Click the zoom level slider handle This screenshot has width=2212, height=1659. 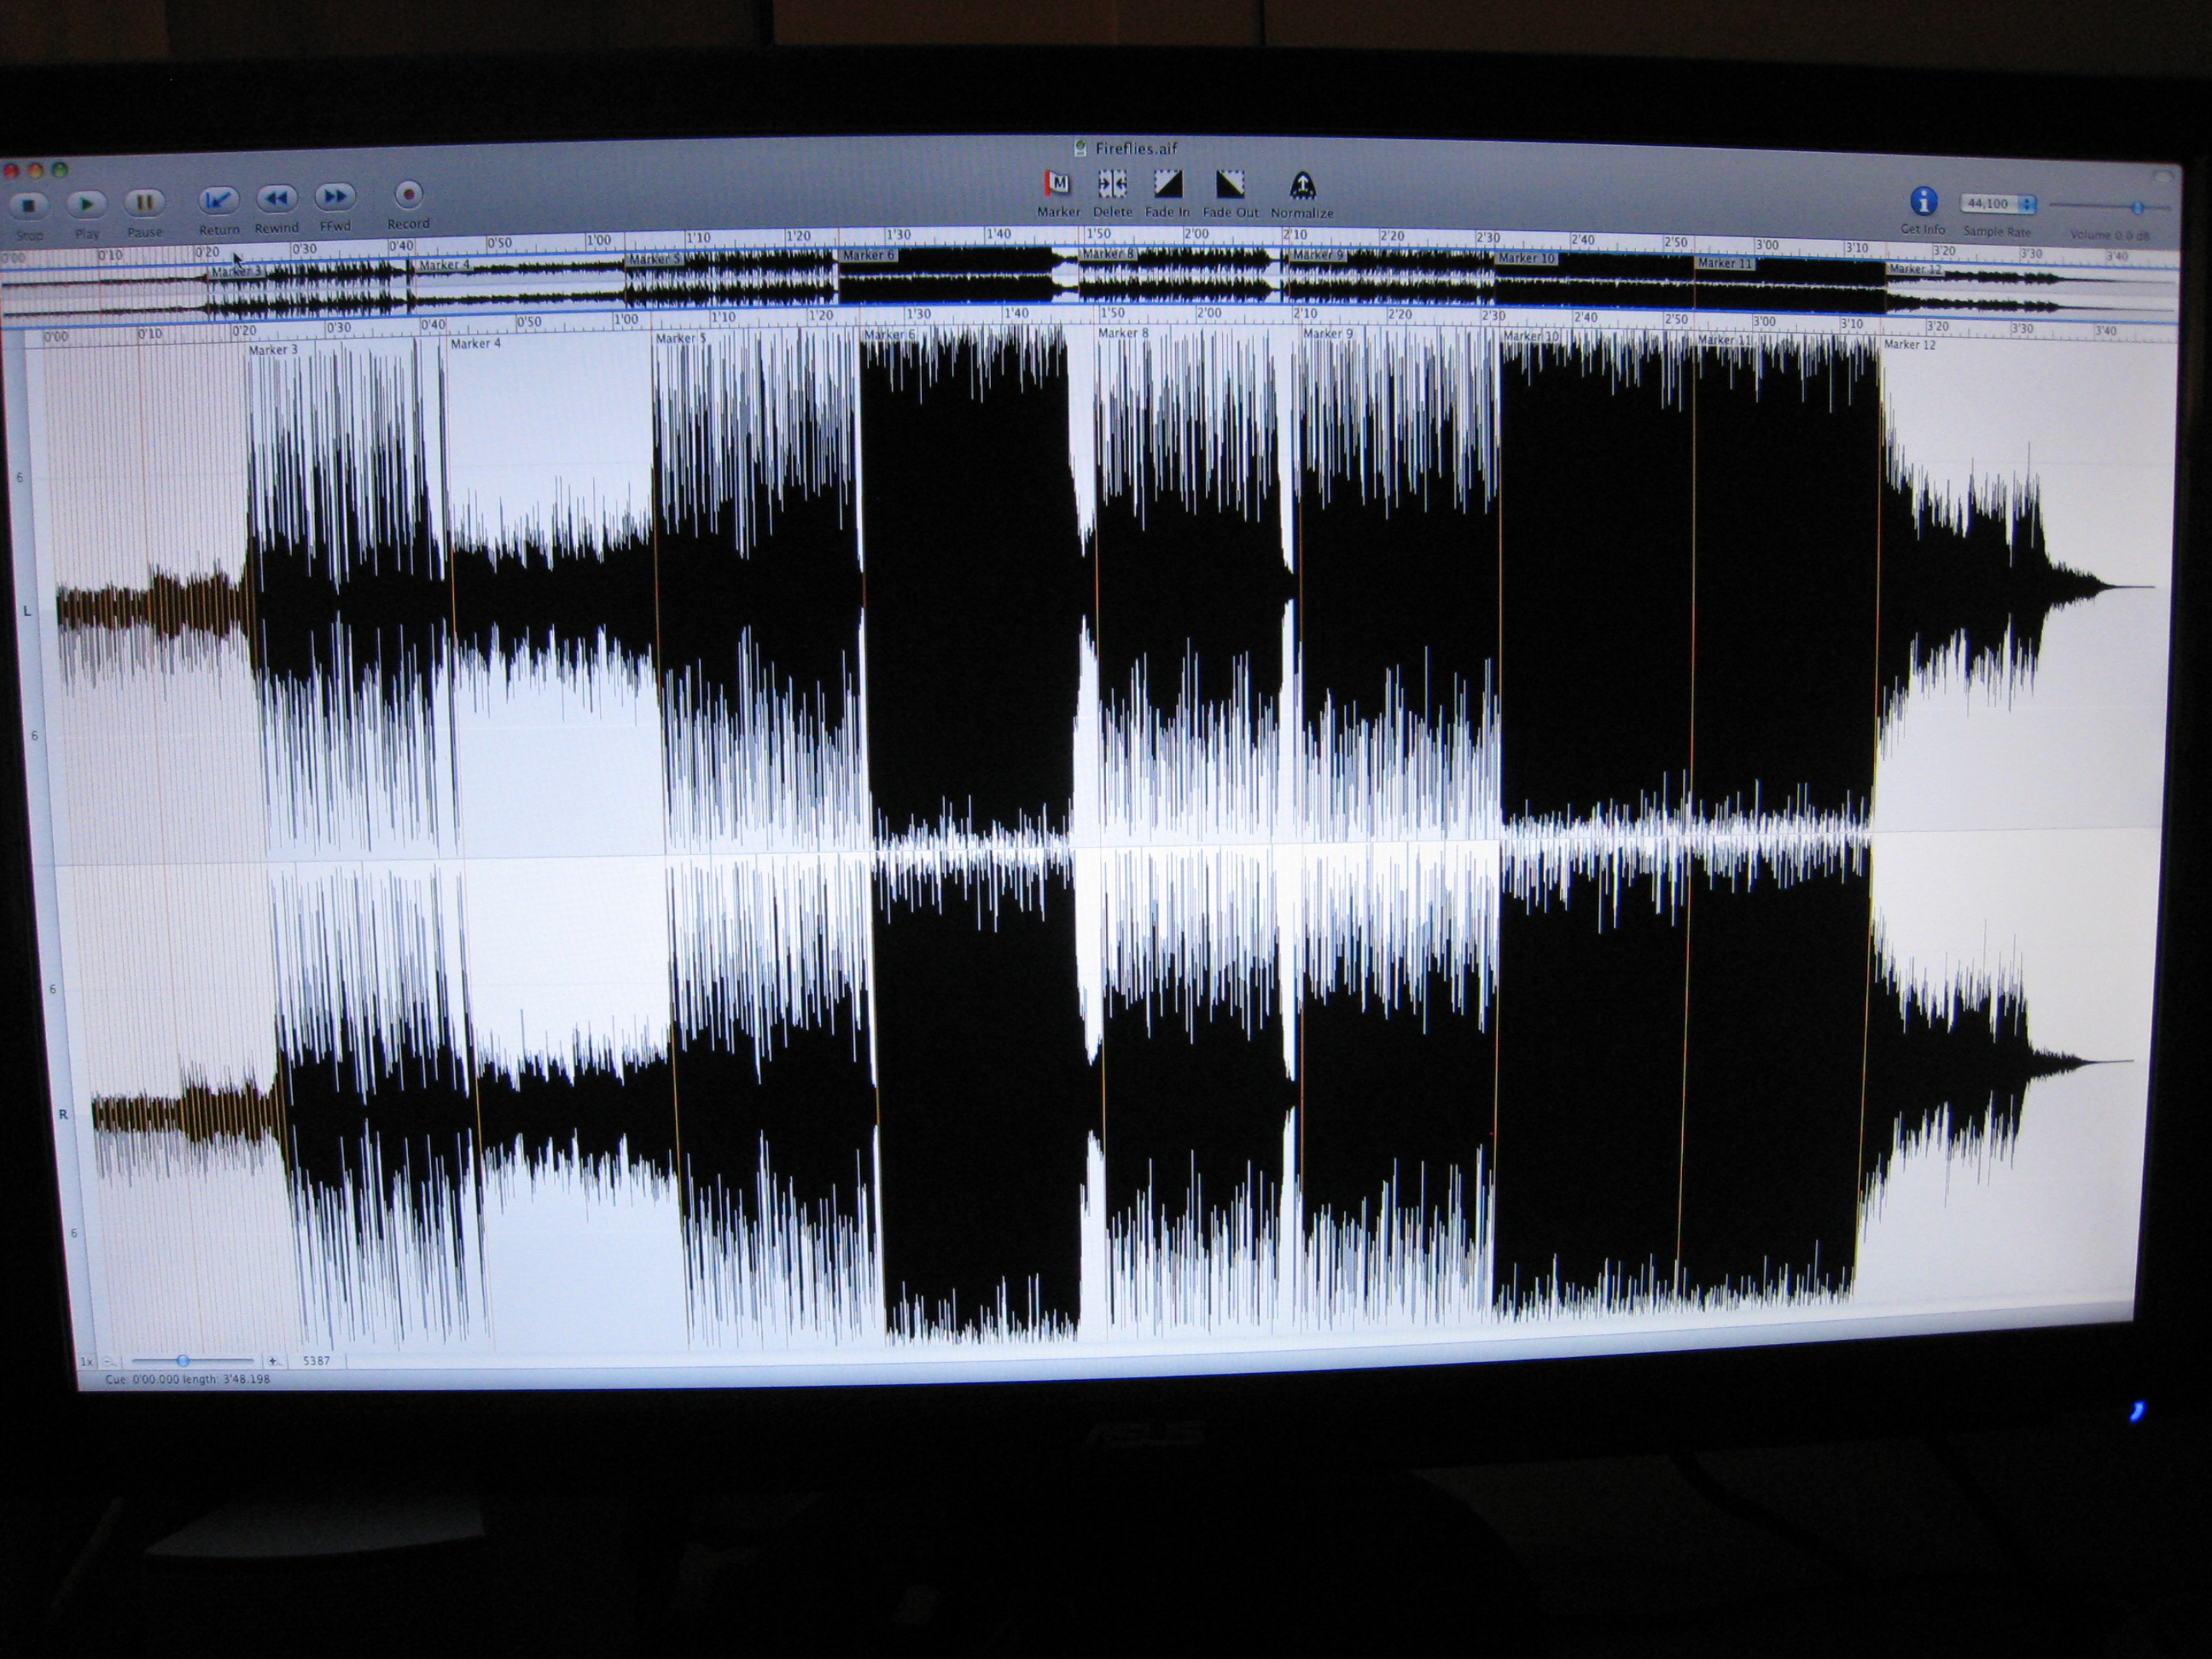pos(182,1361)
